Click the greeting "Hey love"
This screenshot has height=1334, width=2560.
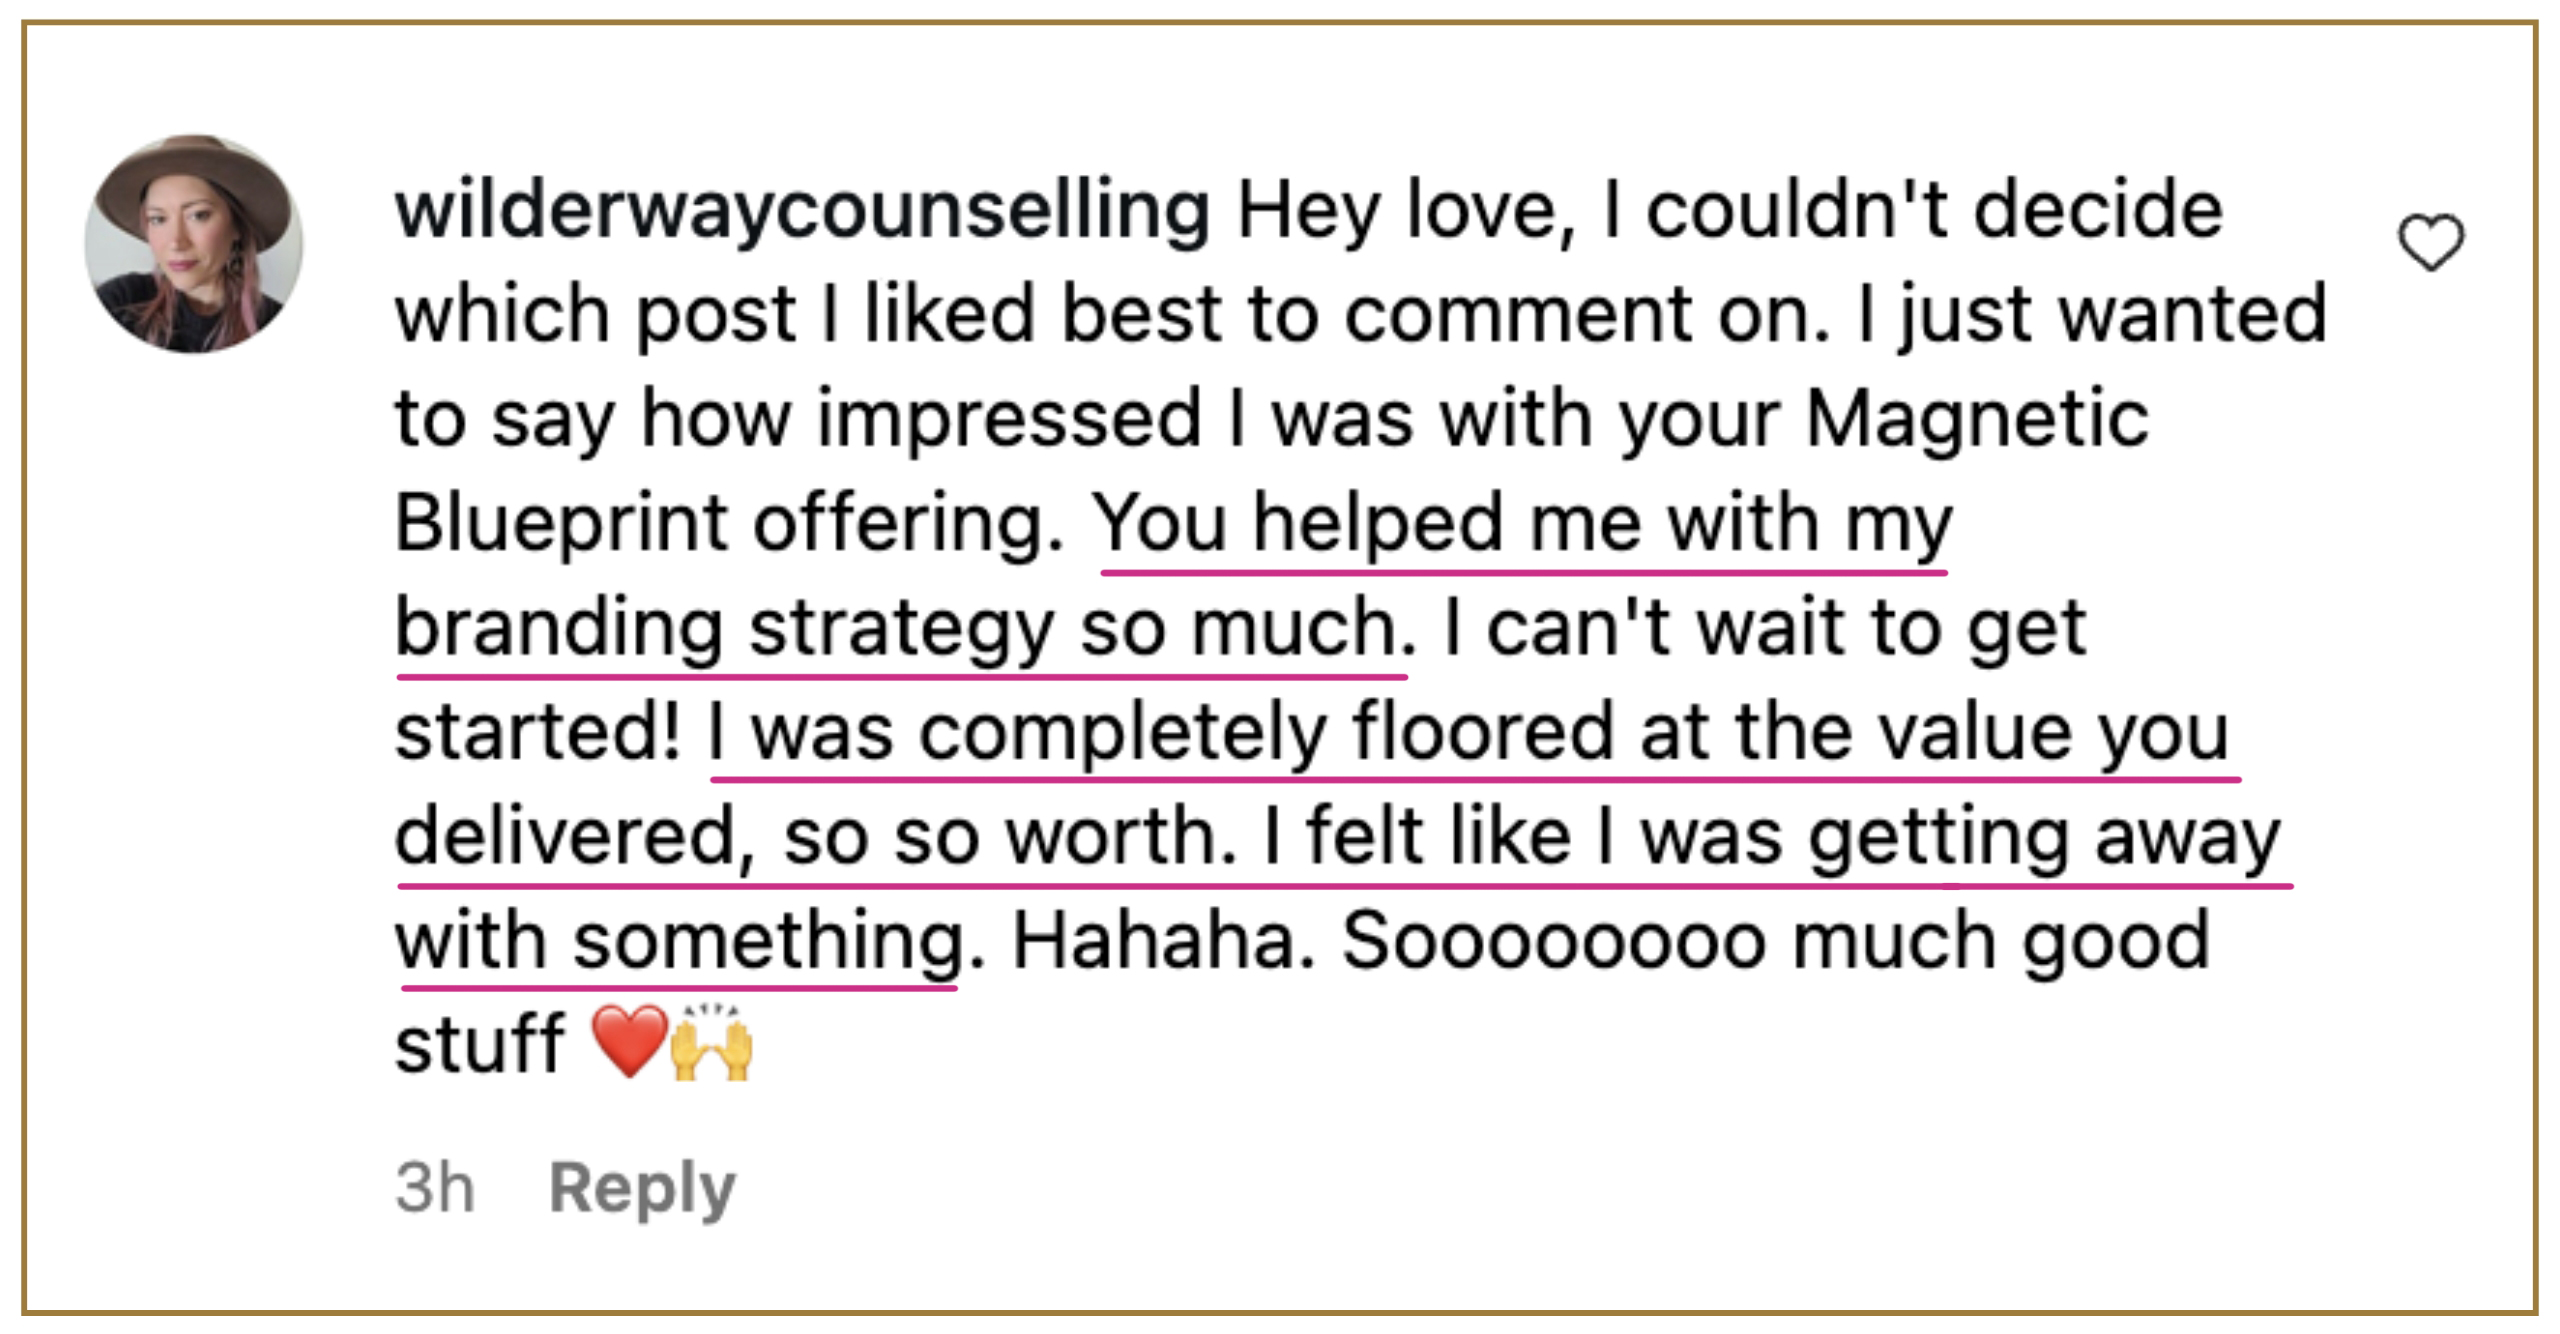(x=1395, y=211)
